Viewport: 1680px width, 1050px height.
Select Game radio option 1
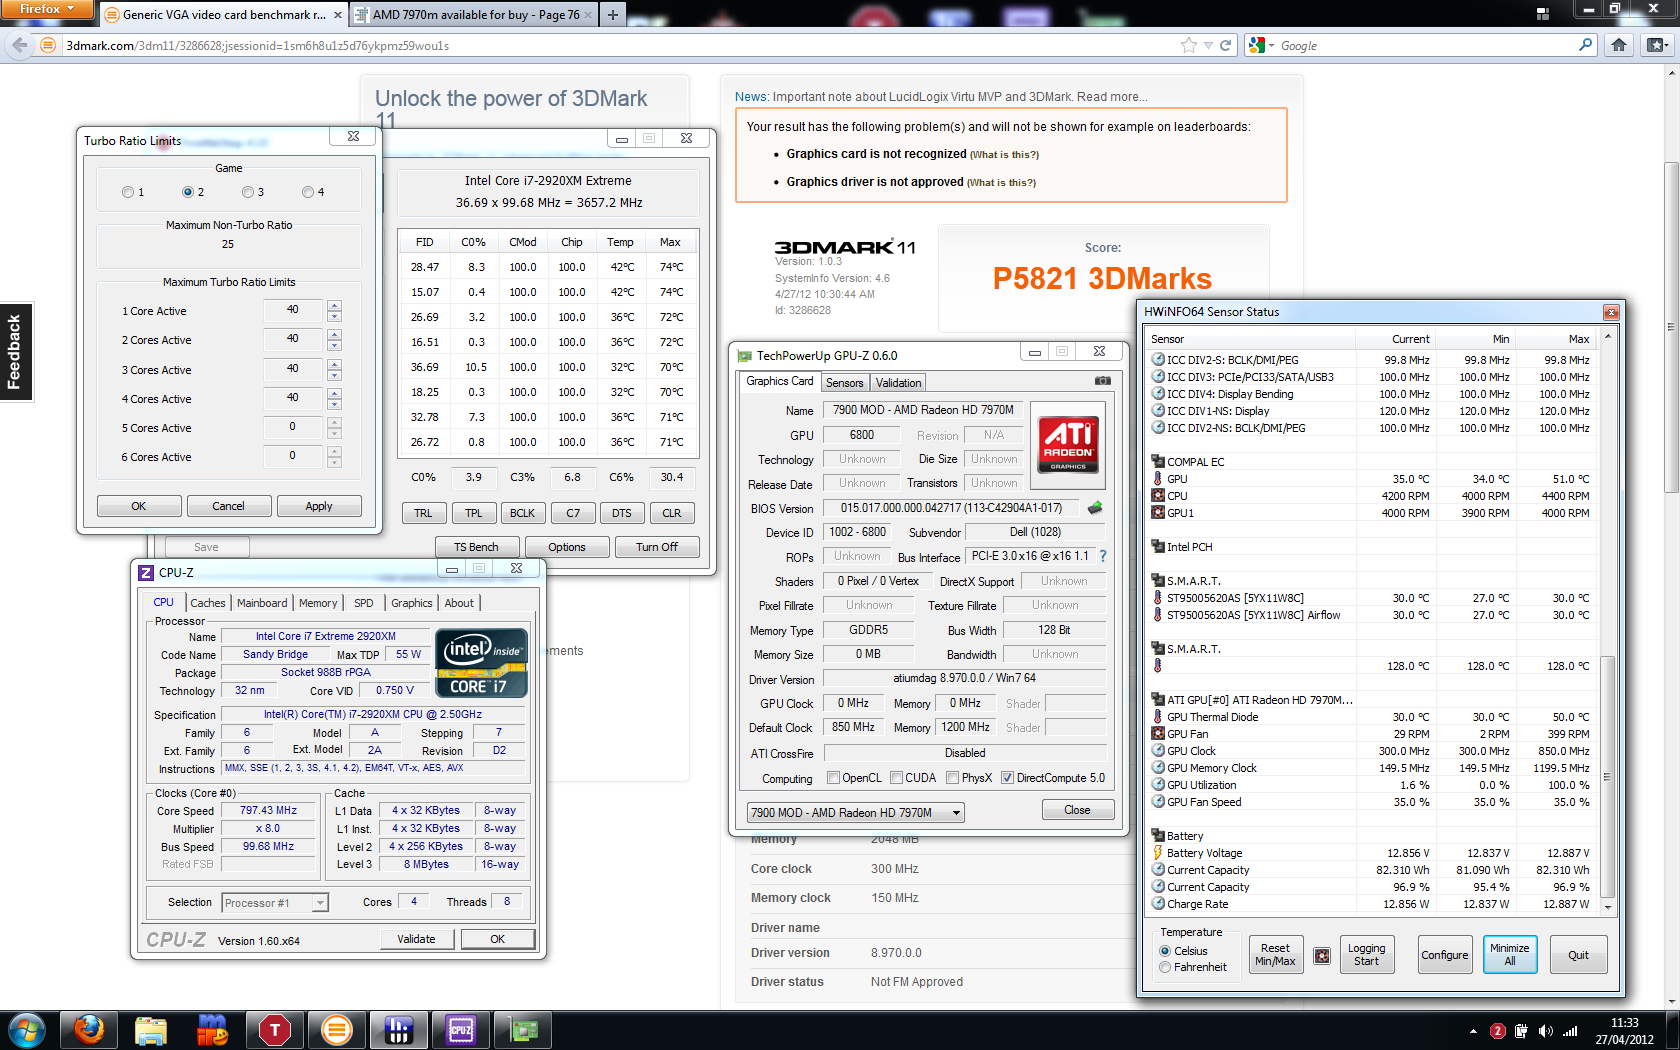[x=127, y=192]
